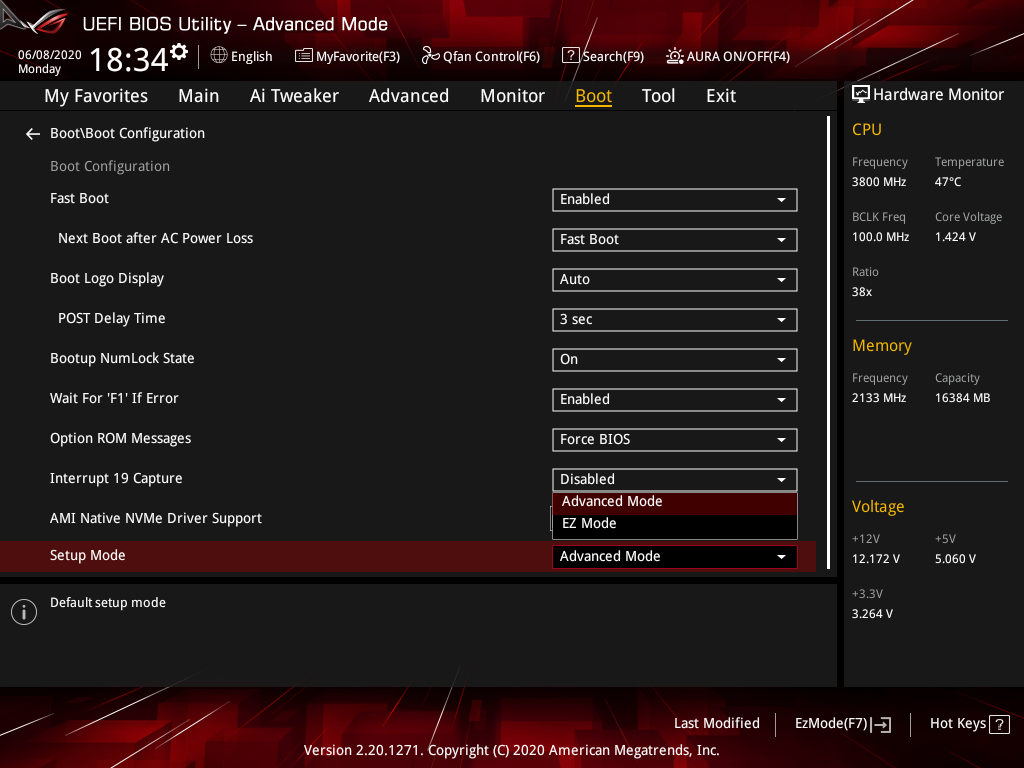Click the AURA light icon
This screenshot has height=768, width=1024.
coord(675,56)
